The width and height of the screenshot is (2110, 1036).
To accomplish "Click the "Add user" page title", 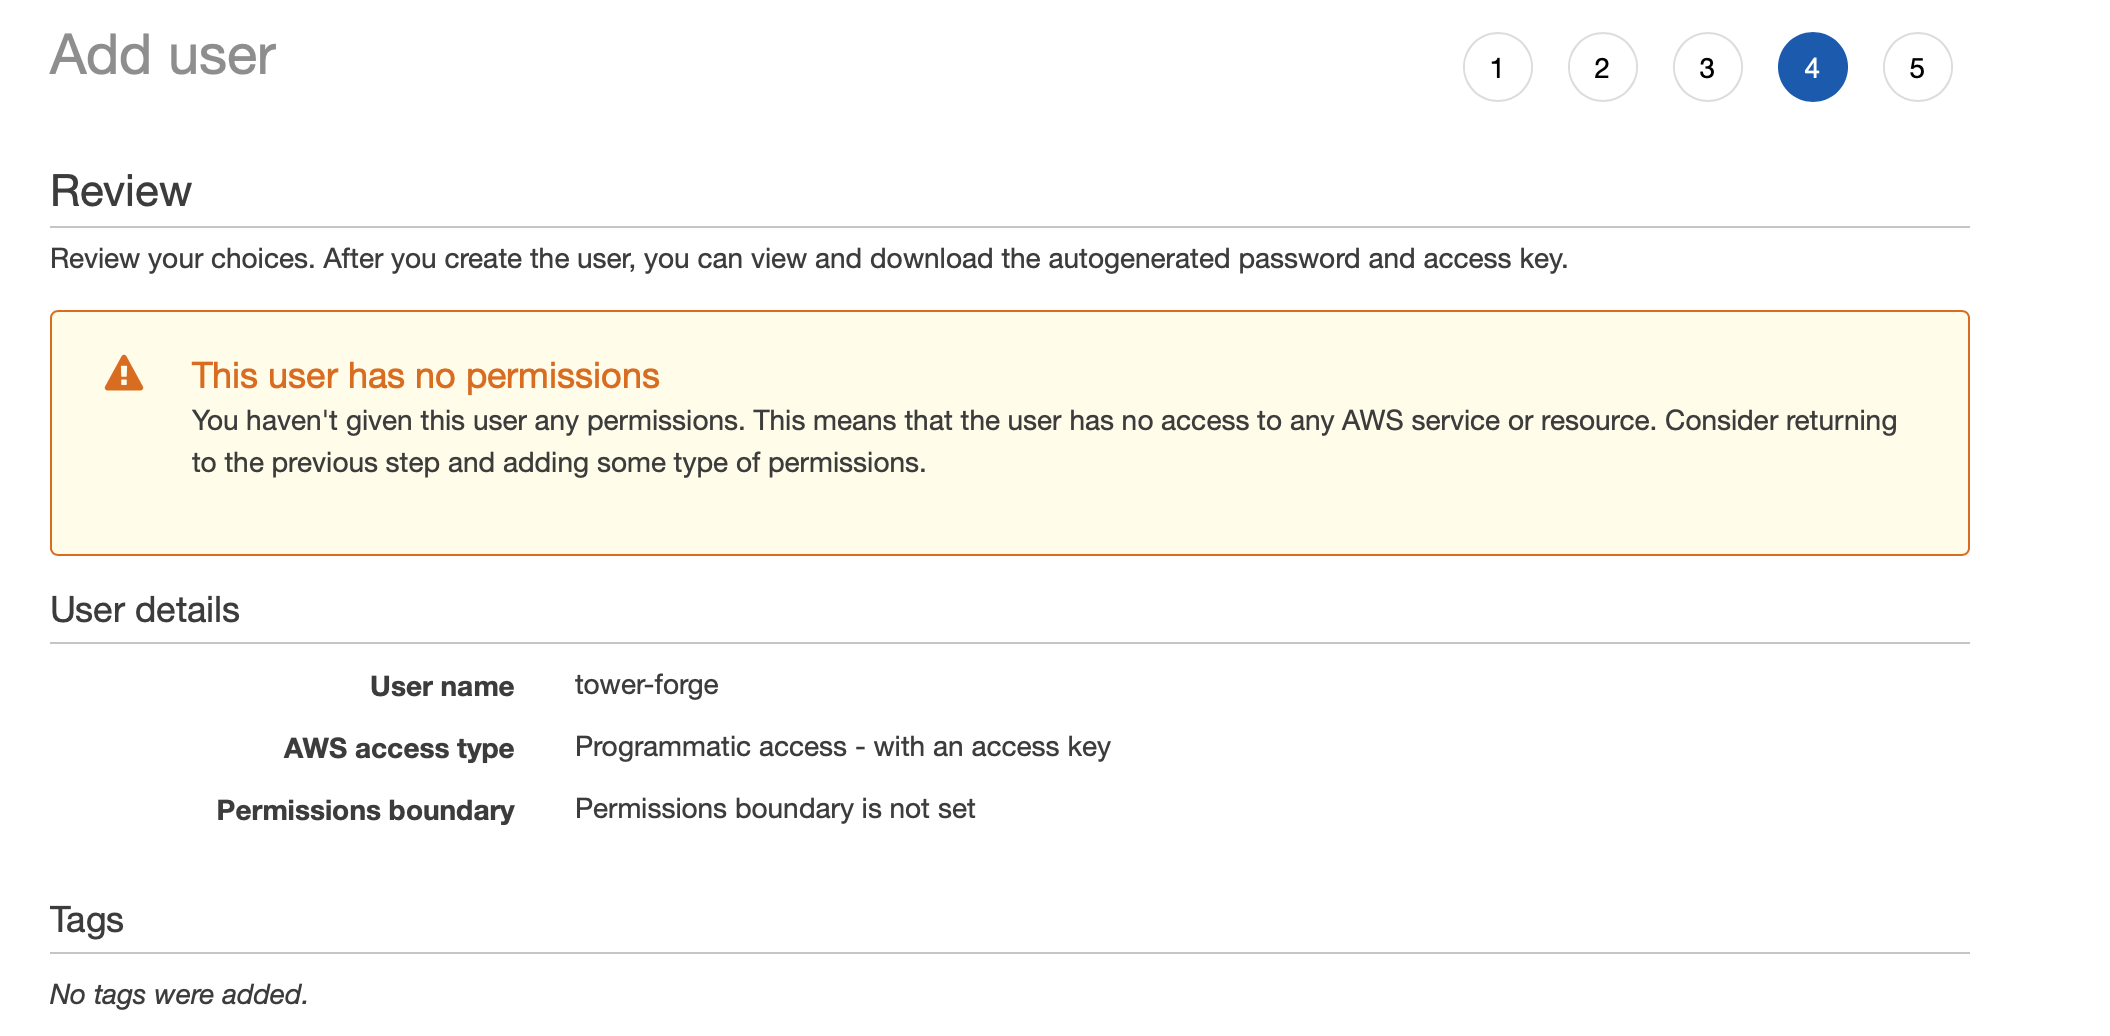I will 163,55.
